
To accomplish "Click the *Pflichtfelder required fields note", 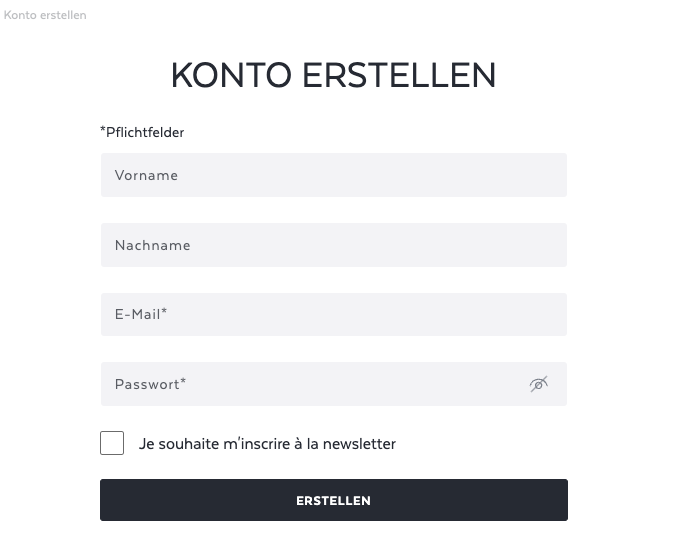I will point(142,132).
